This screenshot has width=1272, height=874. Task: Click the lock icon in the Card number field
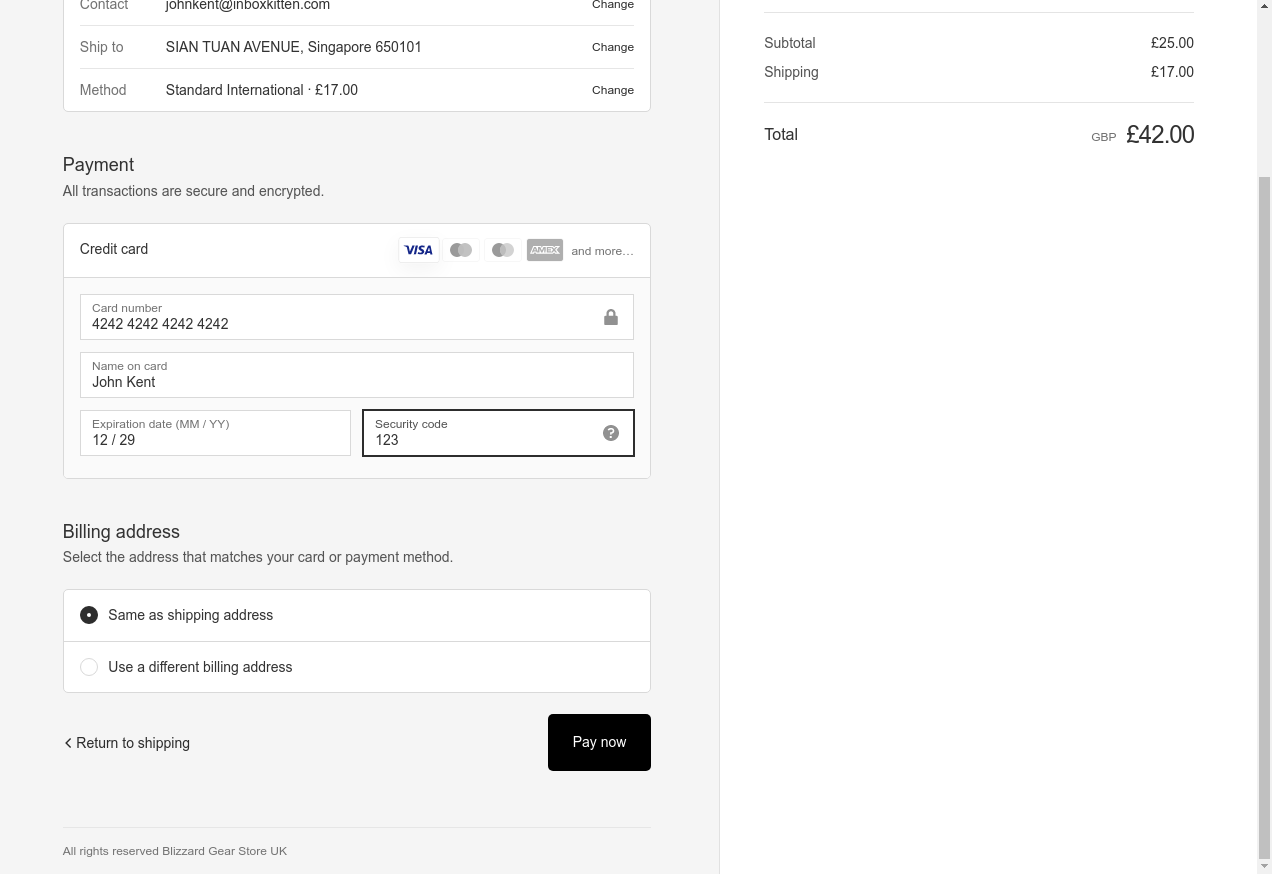click(611, 317)
